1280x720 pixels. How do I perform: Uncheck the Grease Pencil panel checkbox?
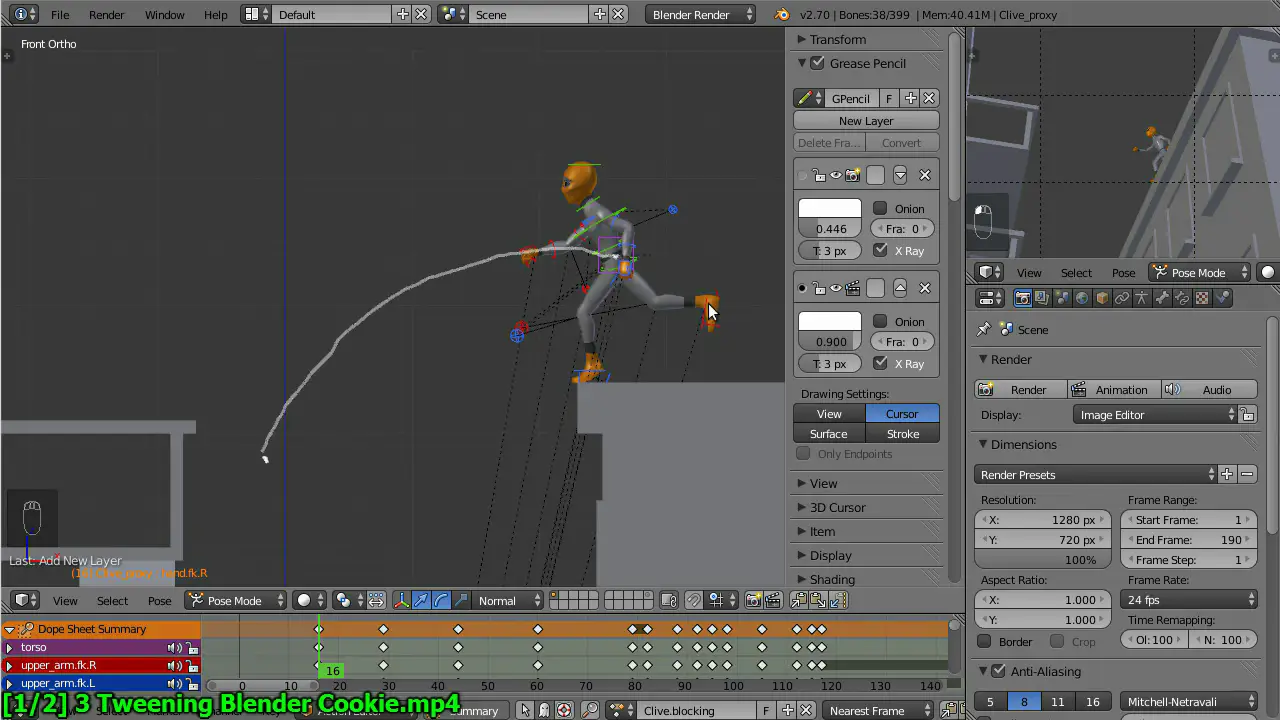[818, 63]
